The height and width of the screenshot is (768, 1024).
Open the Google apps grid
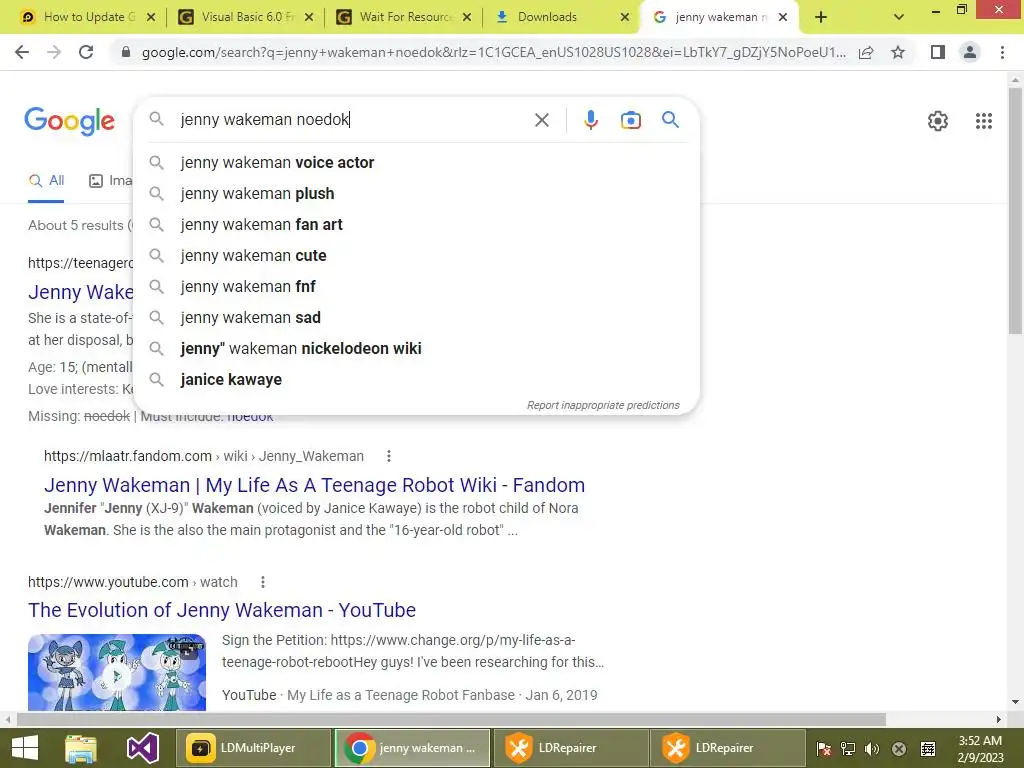(x=984, y=121)
